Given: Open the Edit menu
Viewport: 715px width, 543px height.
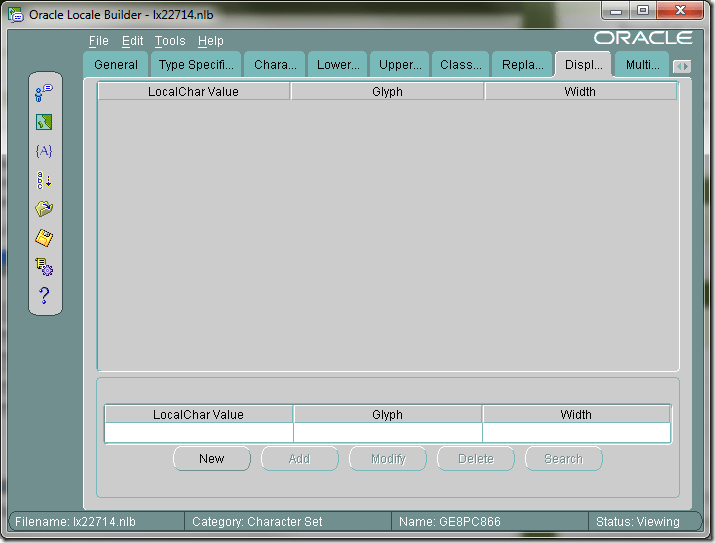Looking at the screenshot, I should pos(132,41).
